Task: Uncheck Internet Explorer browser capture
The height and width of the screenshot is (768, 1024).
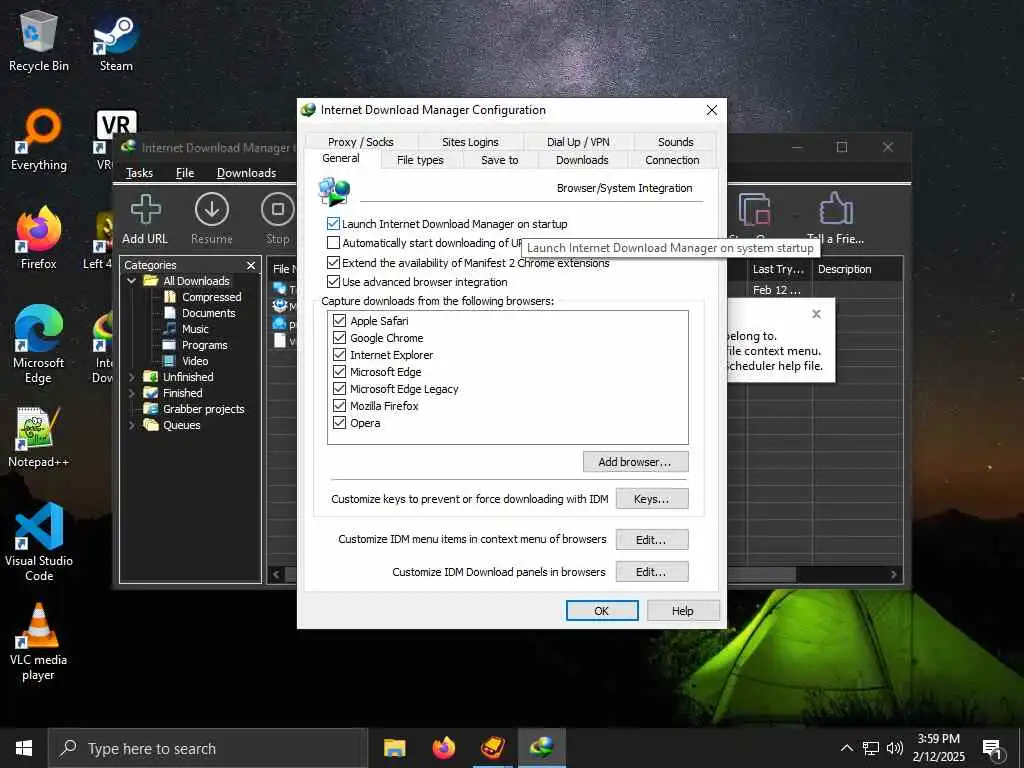Action: point(339,355)
